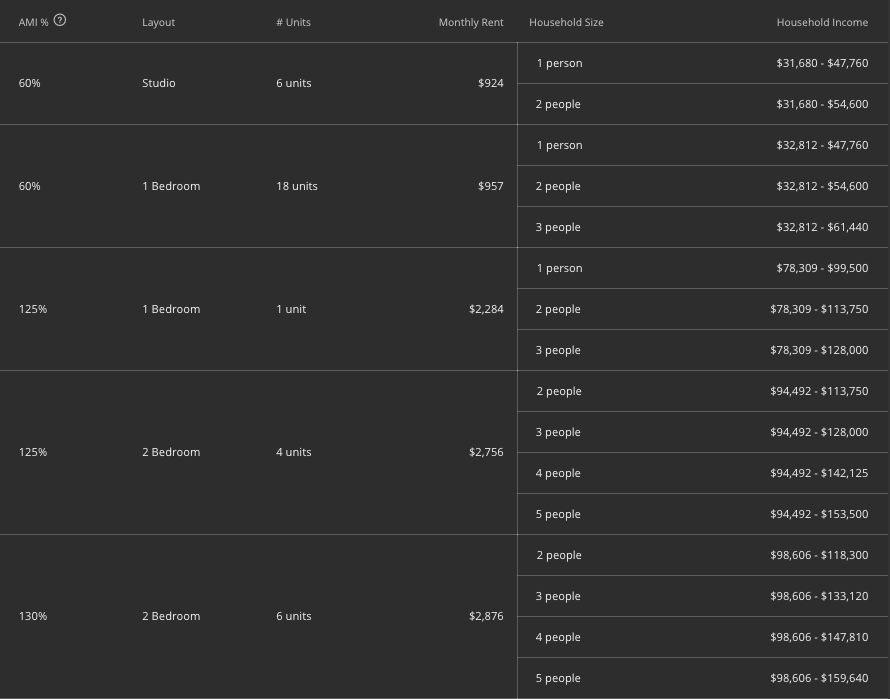This screenshot has width=890, height=699.
Task: Click the $32,812 - $61,440 income range
Action: (822, 227)
